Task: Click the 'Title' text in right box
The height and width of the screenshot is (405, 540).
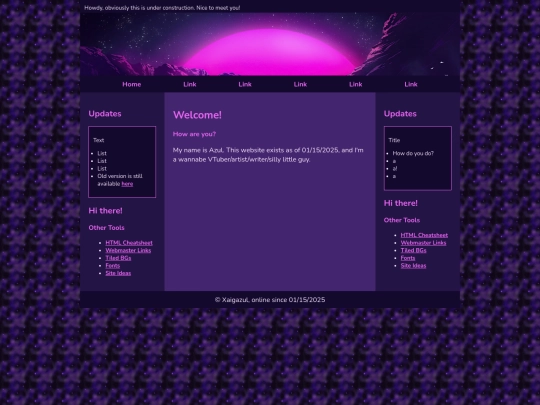Action: coord(394,140)
